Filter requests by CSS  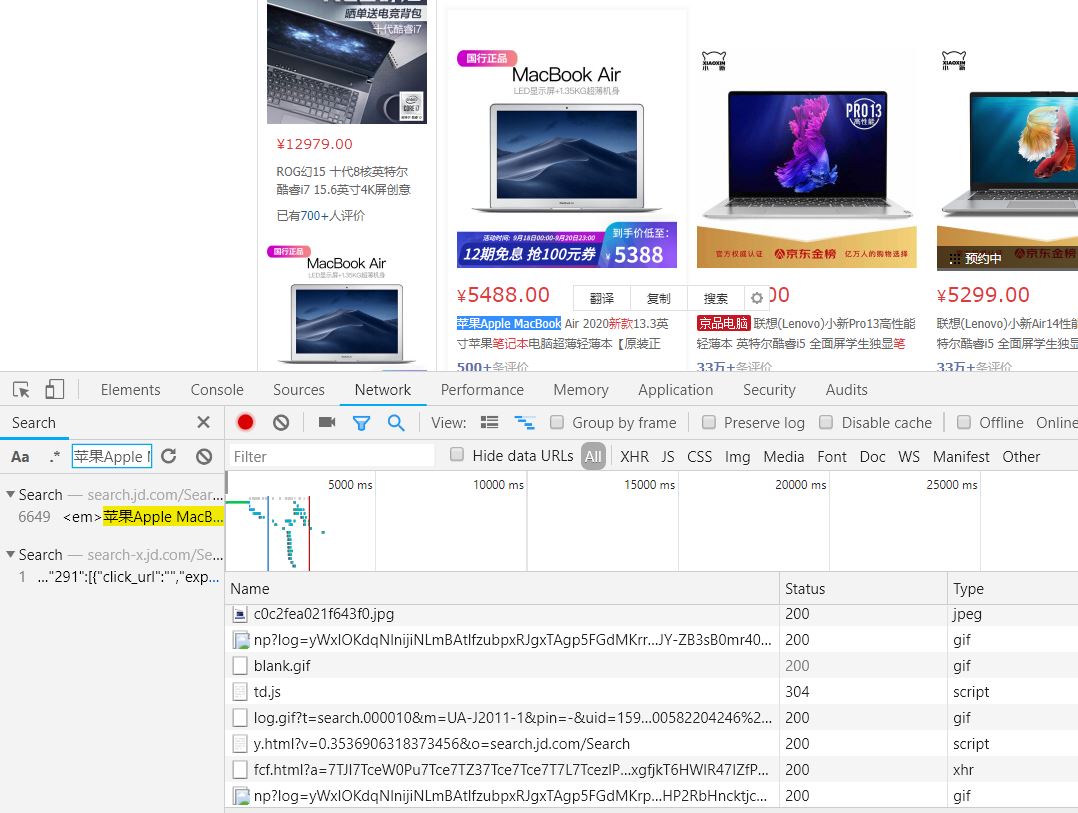point(699,456)
